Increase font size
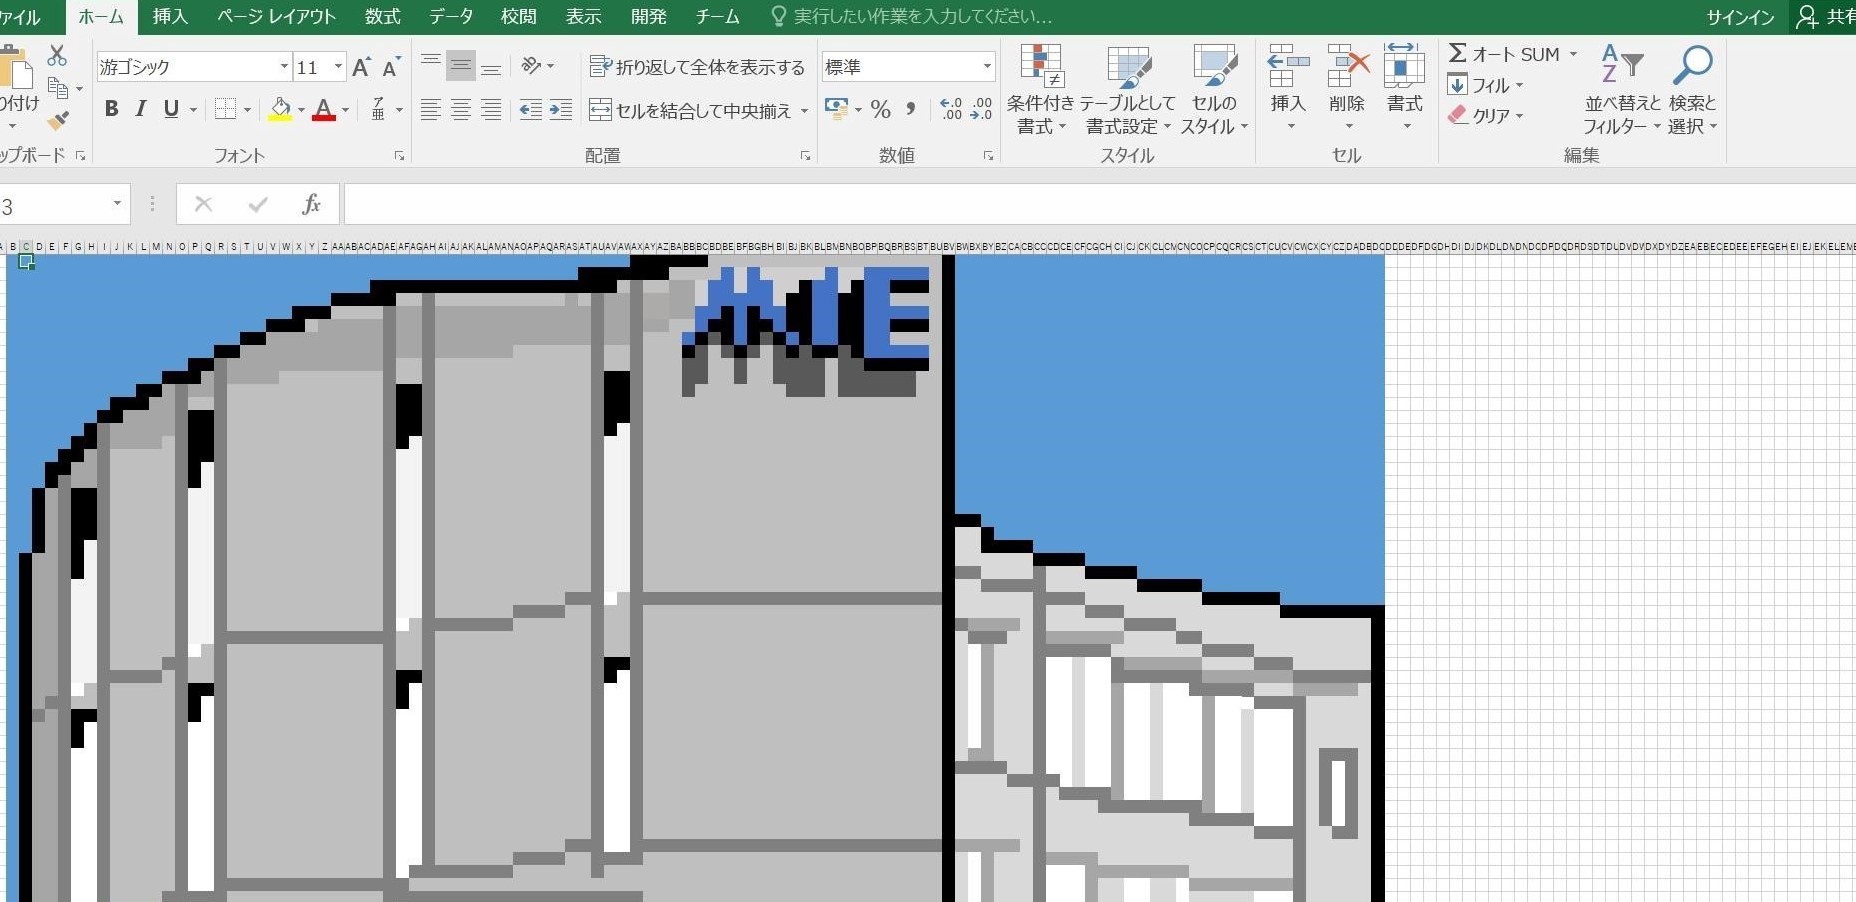This screenshot has height=902, width=1856. [x=361, y=67]
